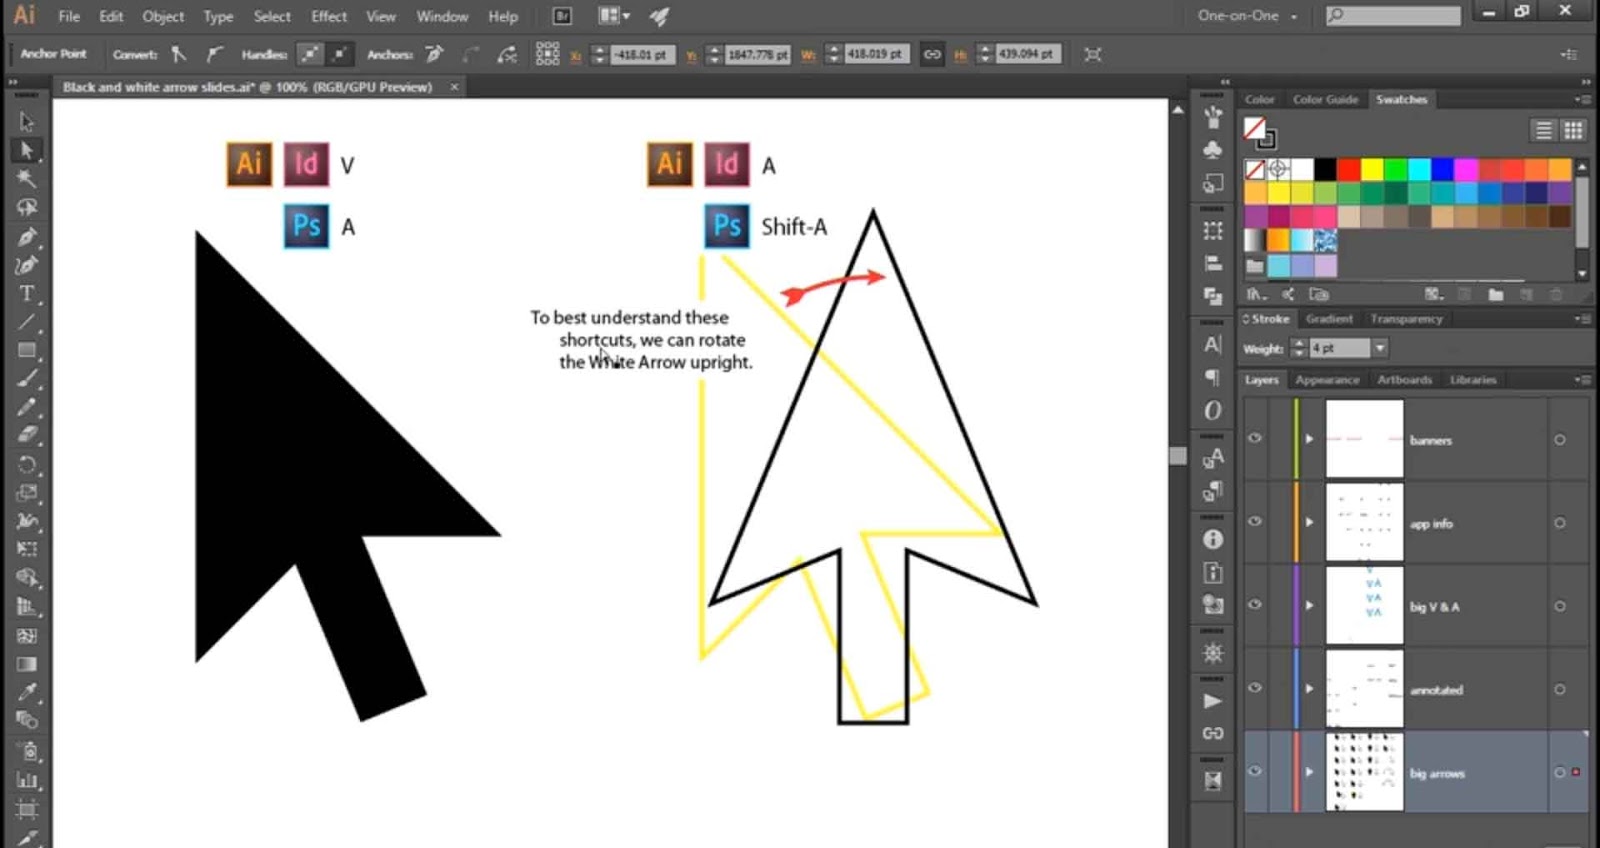Click target circle of banners layer
This screenshot has width=1600, height=848.
[x=1560, y=440]
